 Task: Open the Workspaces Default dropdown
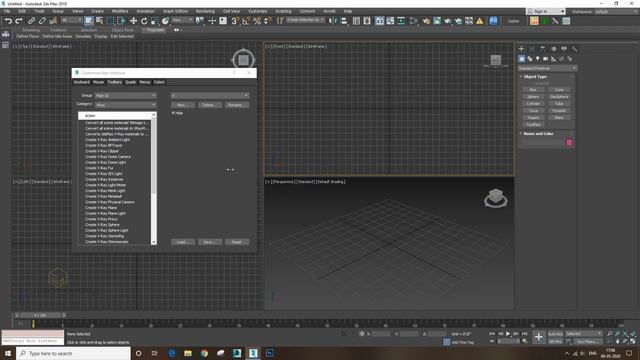click(x=616, y=11)
